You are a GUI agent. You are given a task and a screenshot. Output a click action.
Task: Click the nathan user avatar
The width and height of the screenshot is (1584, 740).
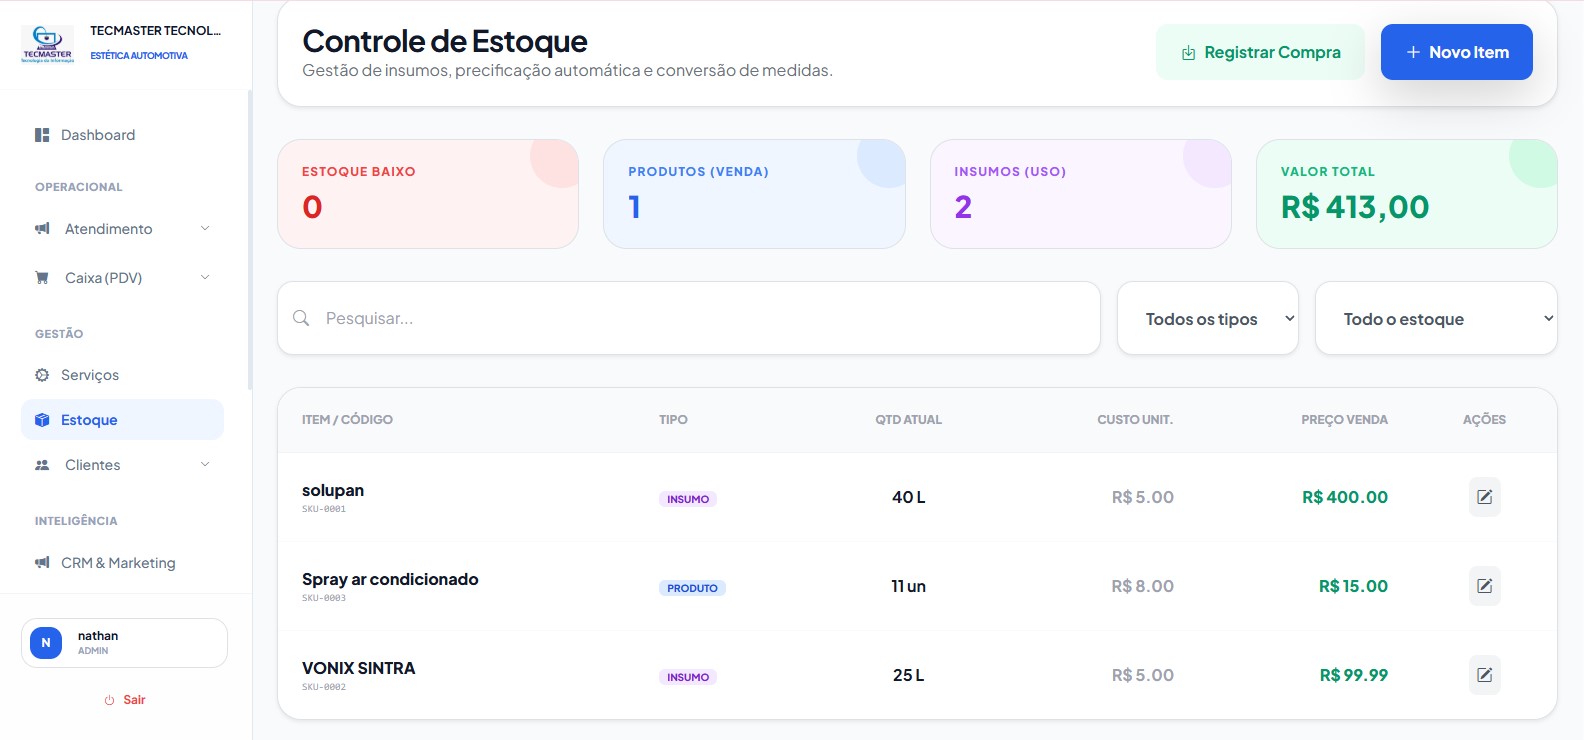46,643
